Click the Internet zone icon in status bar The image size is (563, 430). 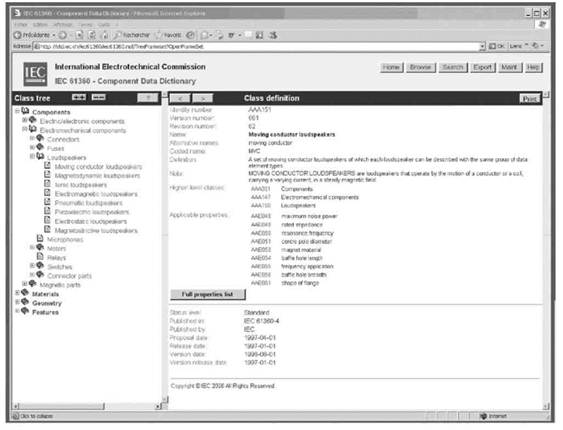coord(483,416)
